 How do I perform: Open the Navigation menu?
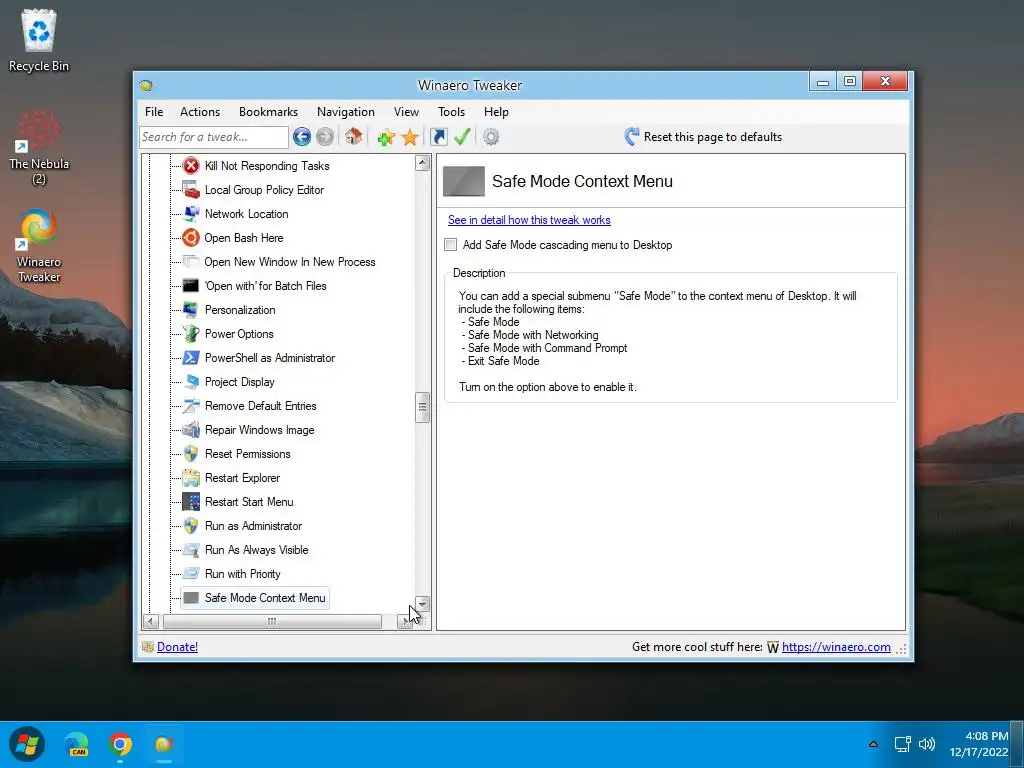point(345,112)
